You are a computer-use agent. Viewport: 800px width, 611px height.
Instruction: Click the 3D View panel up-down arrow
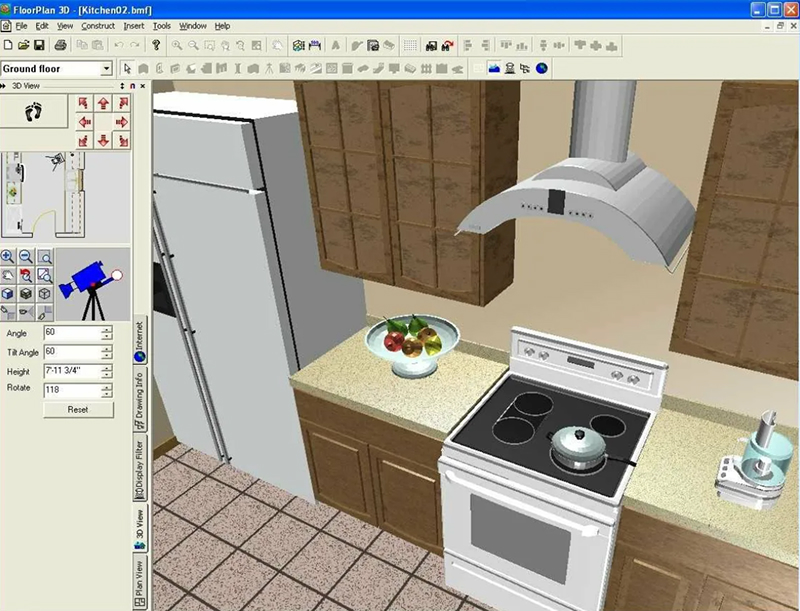pos(122,86)
